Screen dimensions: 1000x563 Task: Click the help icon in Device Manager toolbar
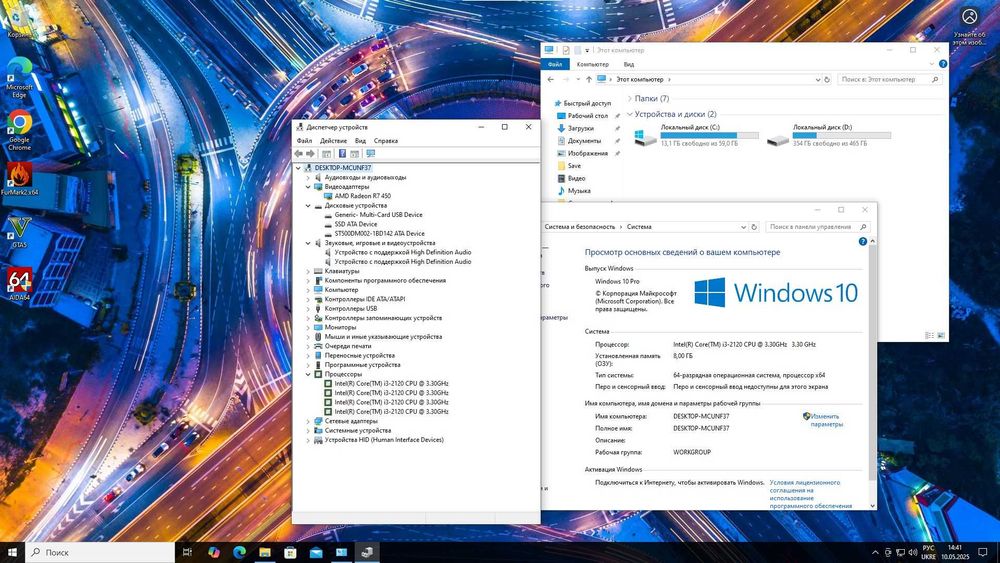pyautogui.click(x=342, y=154)
